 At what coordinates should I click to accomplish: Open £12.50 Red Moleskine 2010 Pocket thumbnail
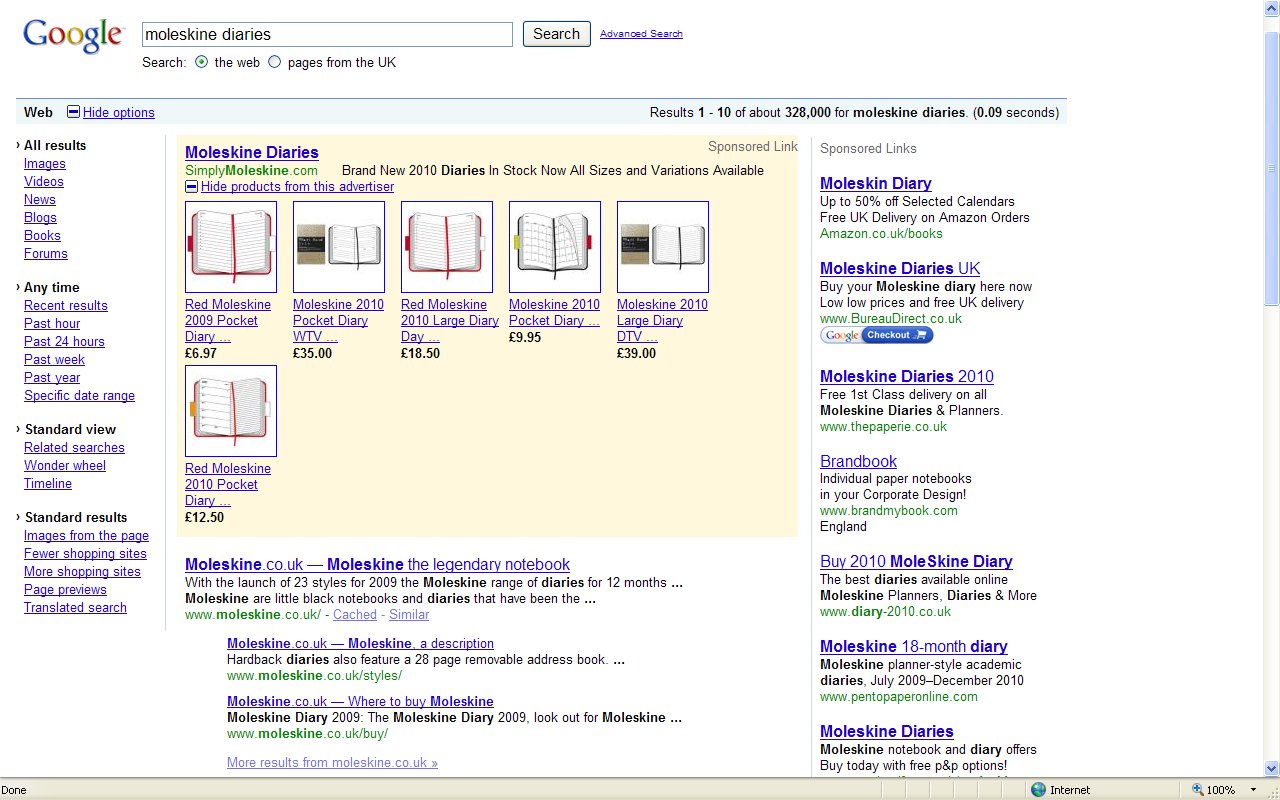[x=231, y=411]
